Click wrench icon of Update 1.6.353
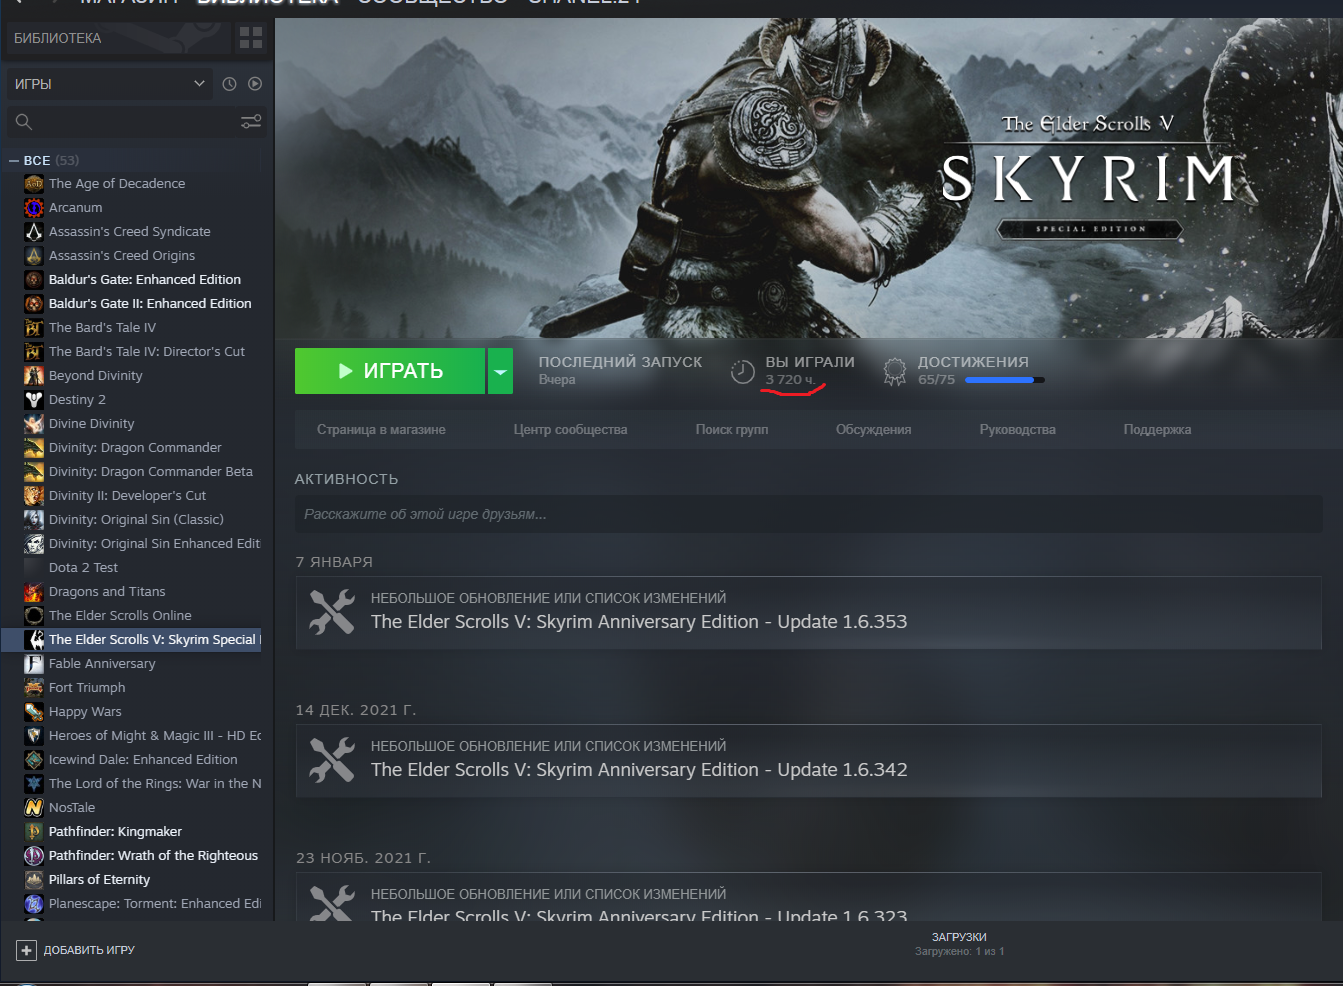This screenshot has height=986, width=1343. pyautogui.click(x=332, y=611)
